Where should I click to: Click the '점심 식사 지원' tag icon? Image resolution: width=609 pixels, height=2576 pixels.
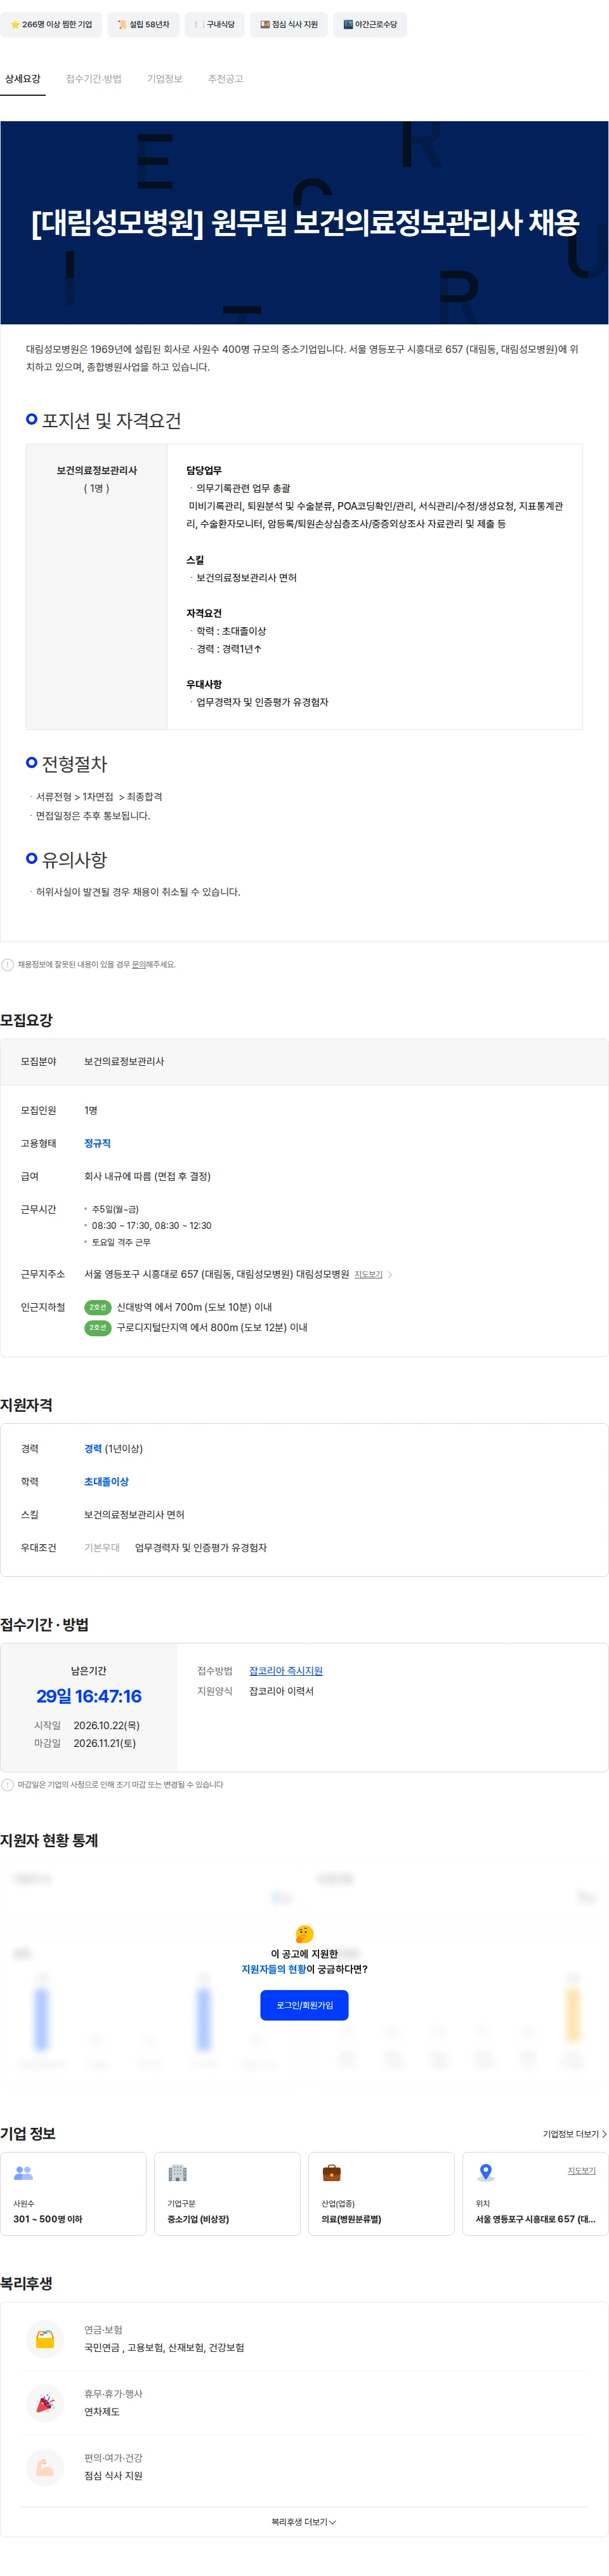(x=265, y=24)
